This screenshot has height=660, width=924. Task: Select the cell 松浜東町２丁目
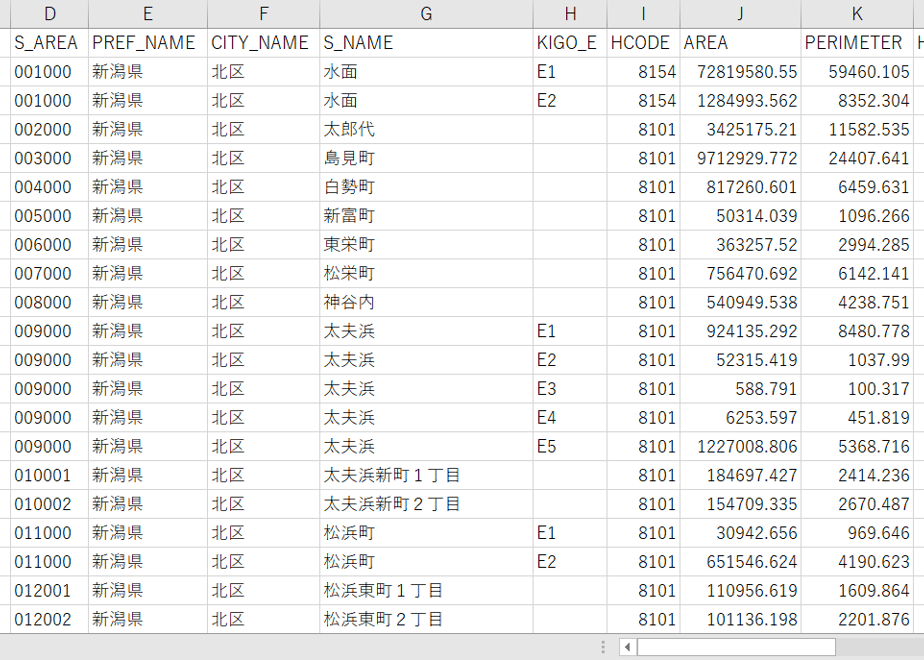tap(426, 620)
